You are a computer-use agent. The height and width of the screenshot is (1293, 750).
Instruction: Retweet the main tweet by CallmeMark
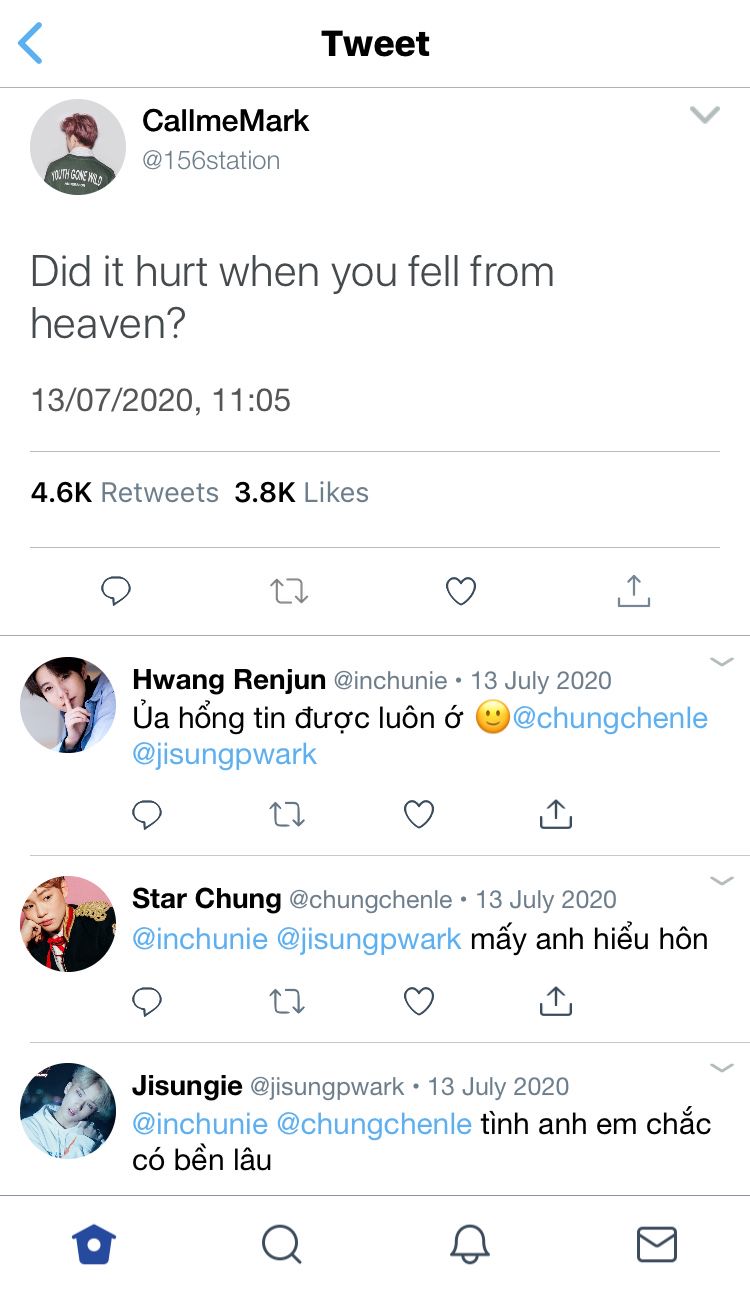(289, 592)
